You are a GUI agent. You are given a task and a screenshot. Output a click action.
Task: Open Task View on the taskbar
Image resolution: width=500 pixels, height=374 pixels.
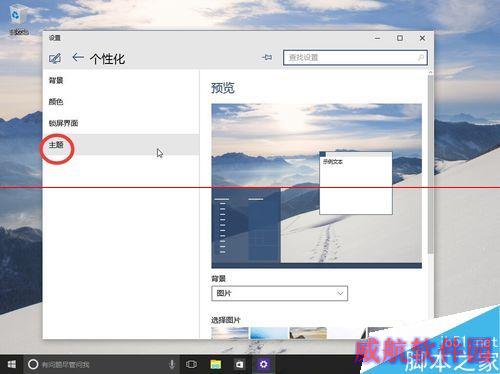point(191,364)
